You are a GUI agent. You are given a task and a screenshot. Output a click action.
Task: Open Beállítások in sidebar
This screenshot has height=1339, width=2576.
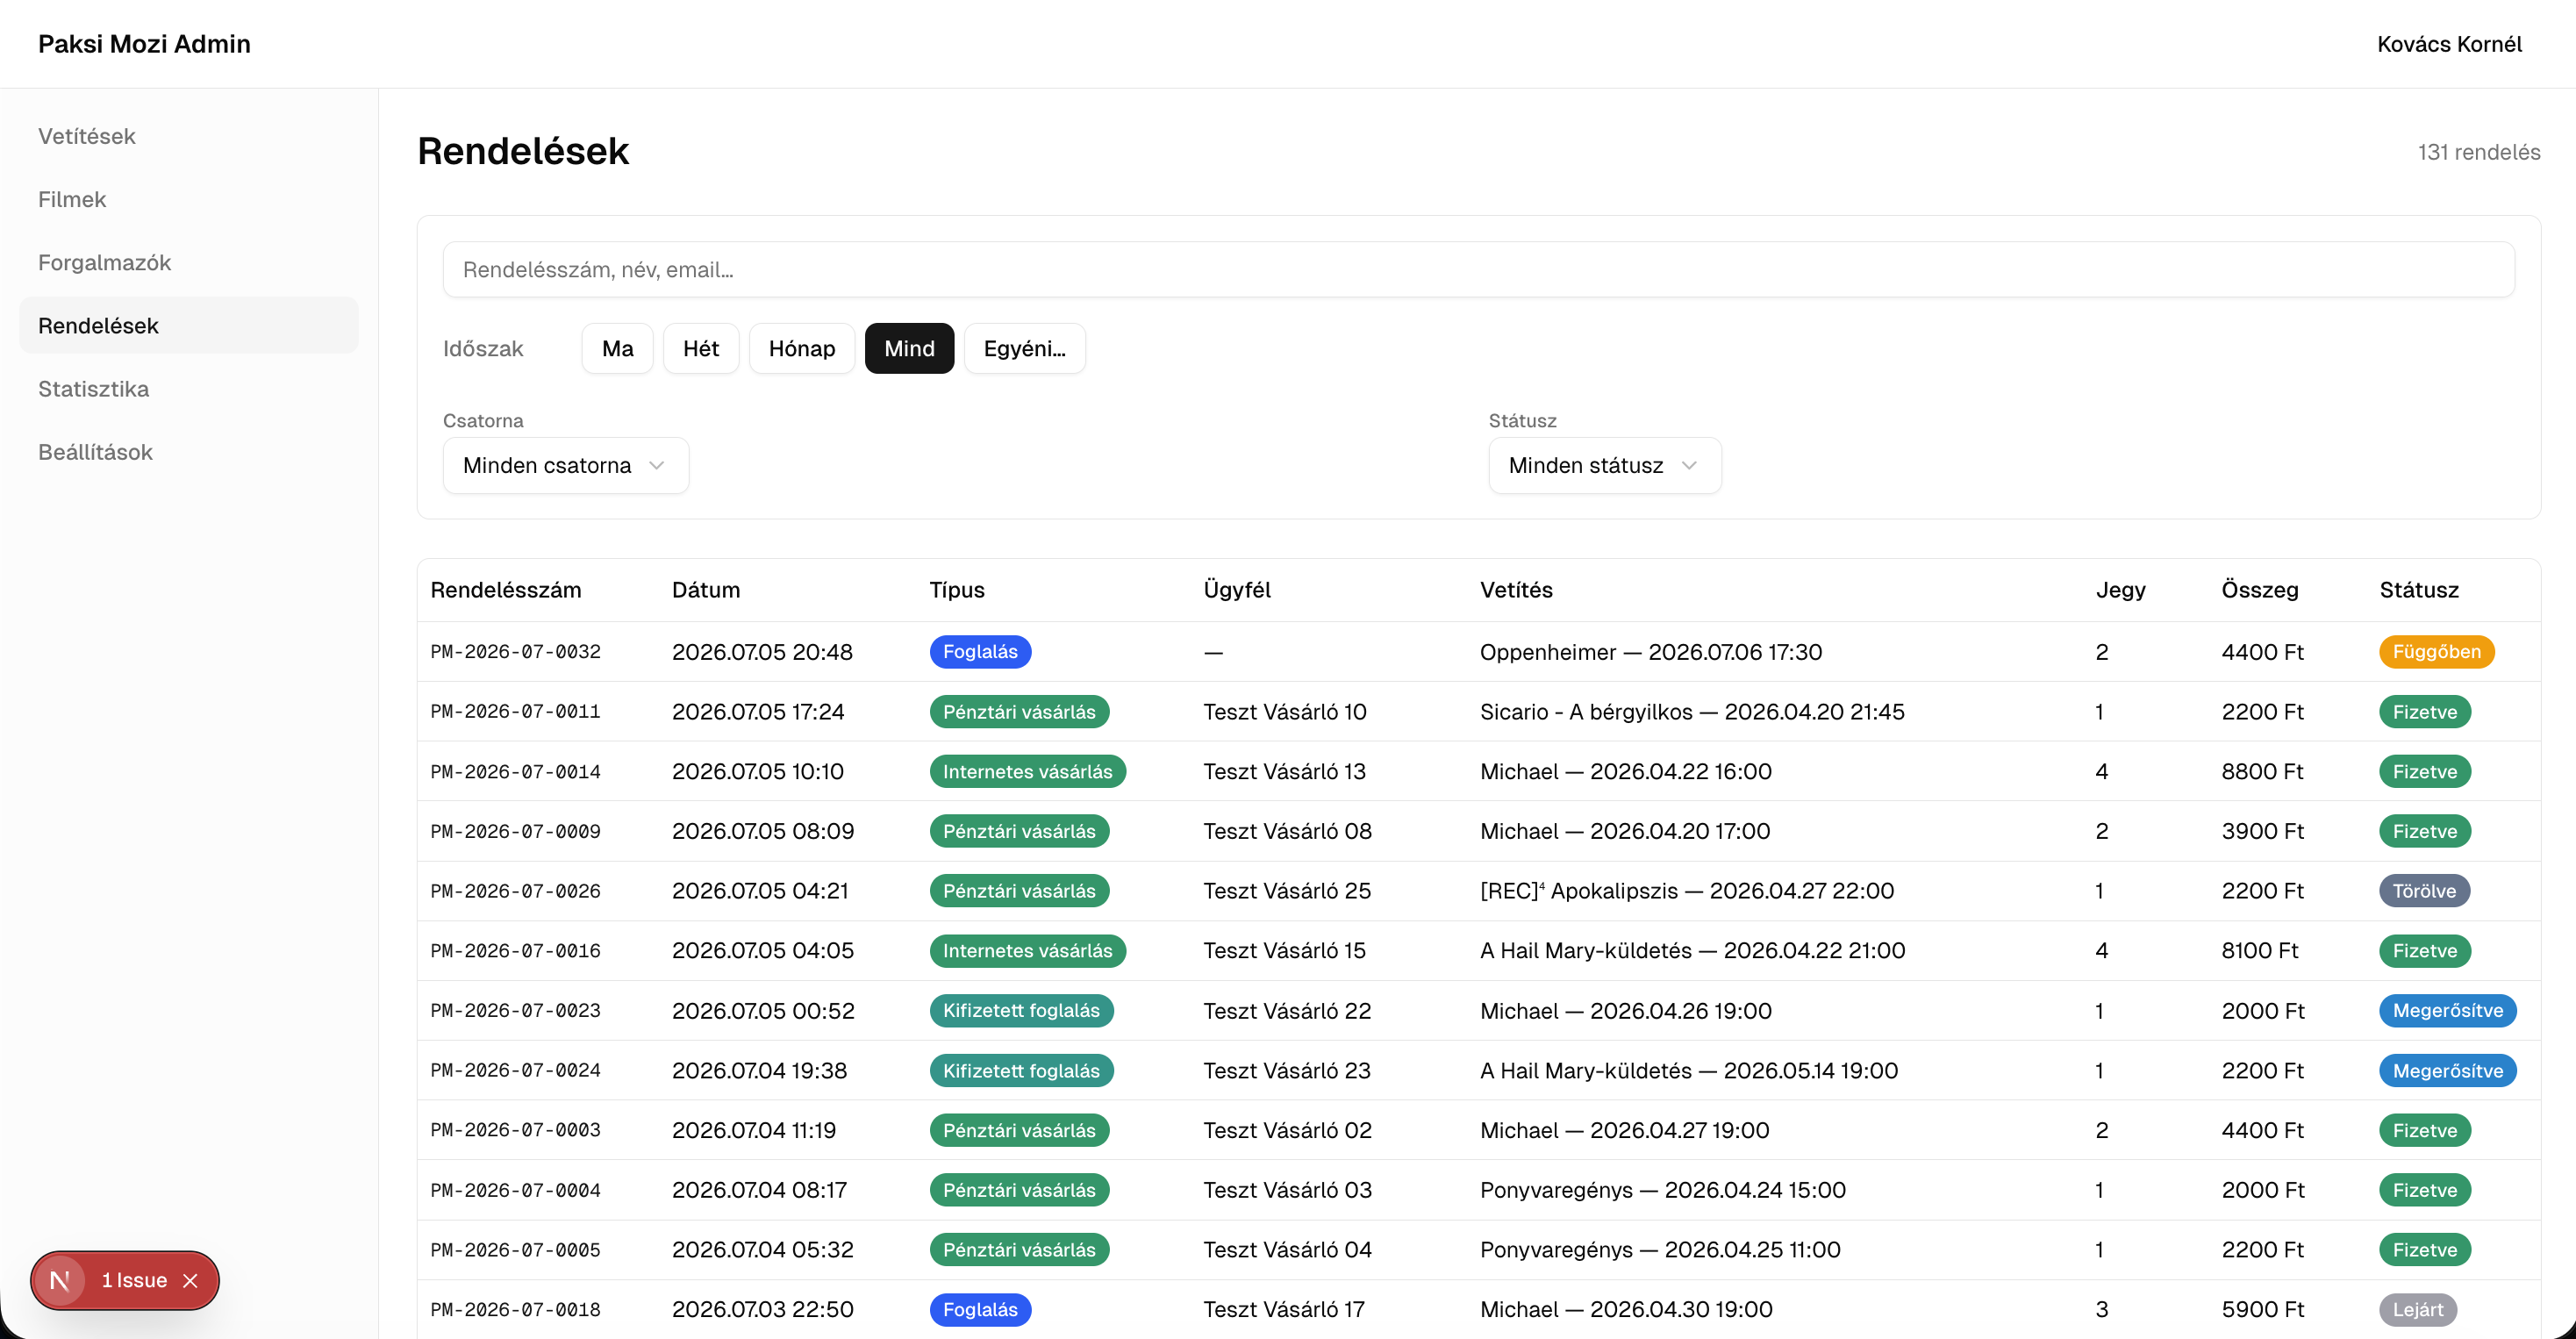point(188,452)
